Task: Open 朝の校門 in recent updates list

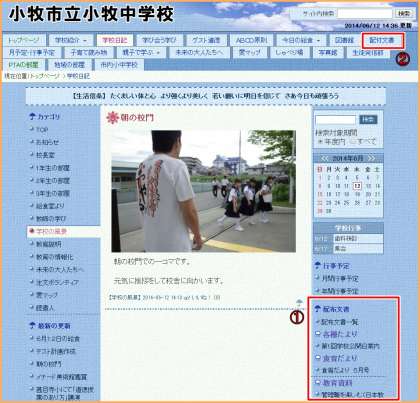Action: [x=49, y=364]
